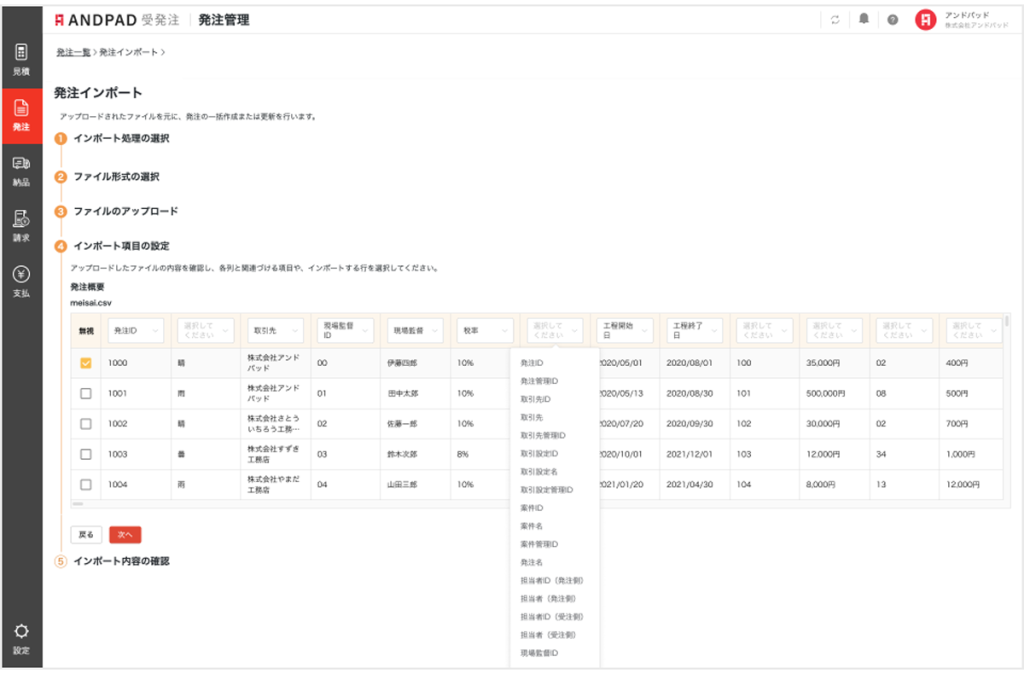Open the 発注ID column mapping dropdown

click(136, 330)
